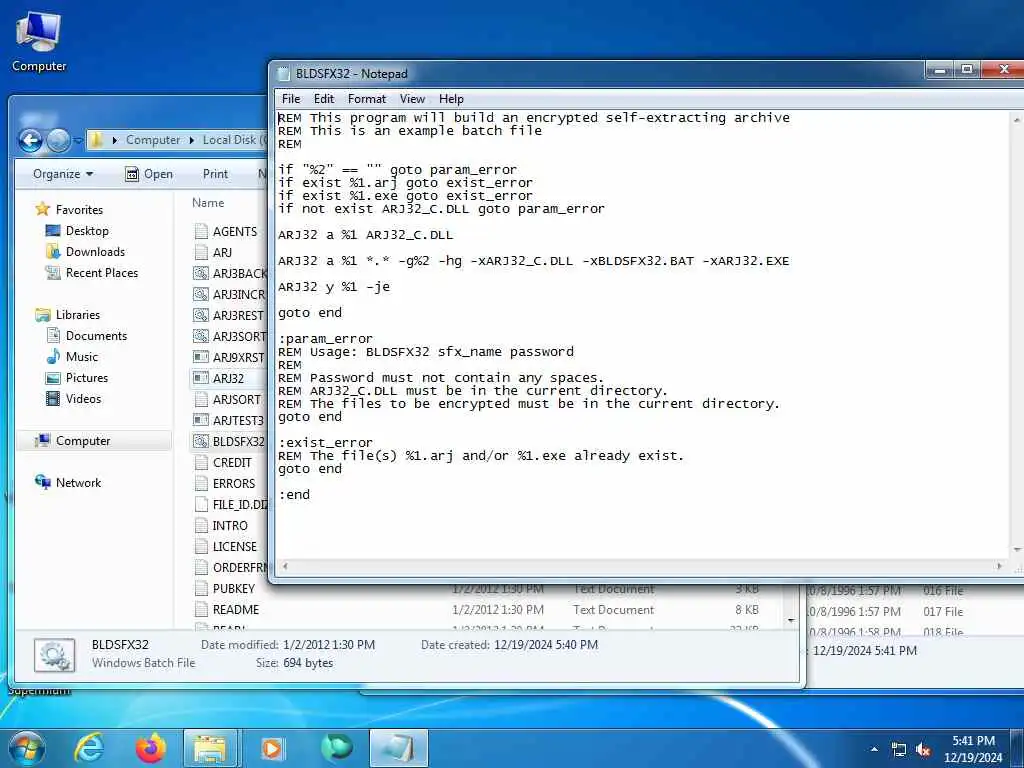The width and height of the screenshot is (1024, 768).
Task: Click the Name column header
Action: (x=208, y=203)
